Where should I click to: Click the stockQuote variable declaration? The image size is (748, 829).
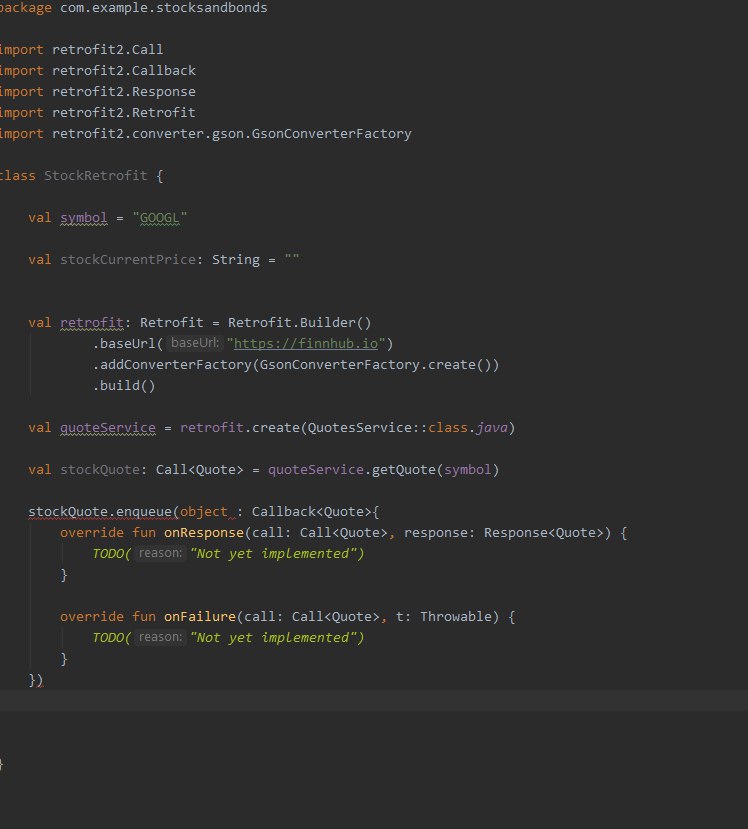tap(99, 470)
